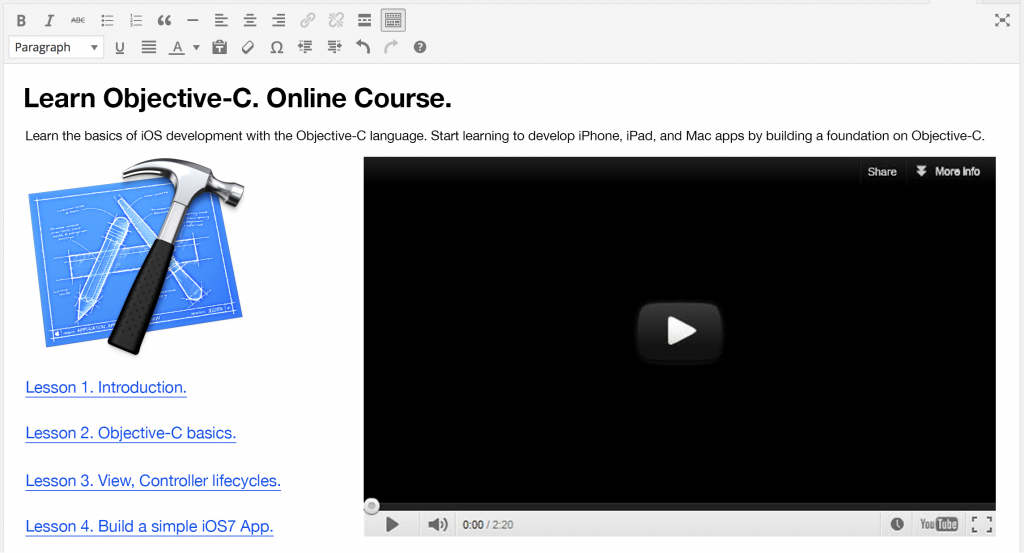Insert Read More tag

click(364, 21)
